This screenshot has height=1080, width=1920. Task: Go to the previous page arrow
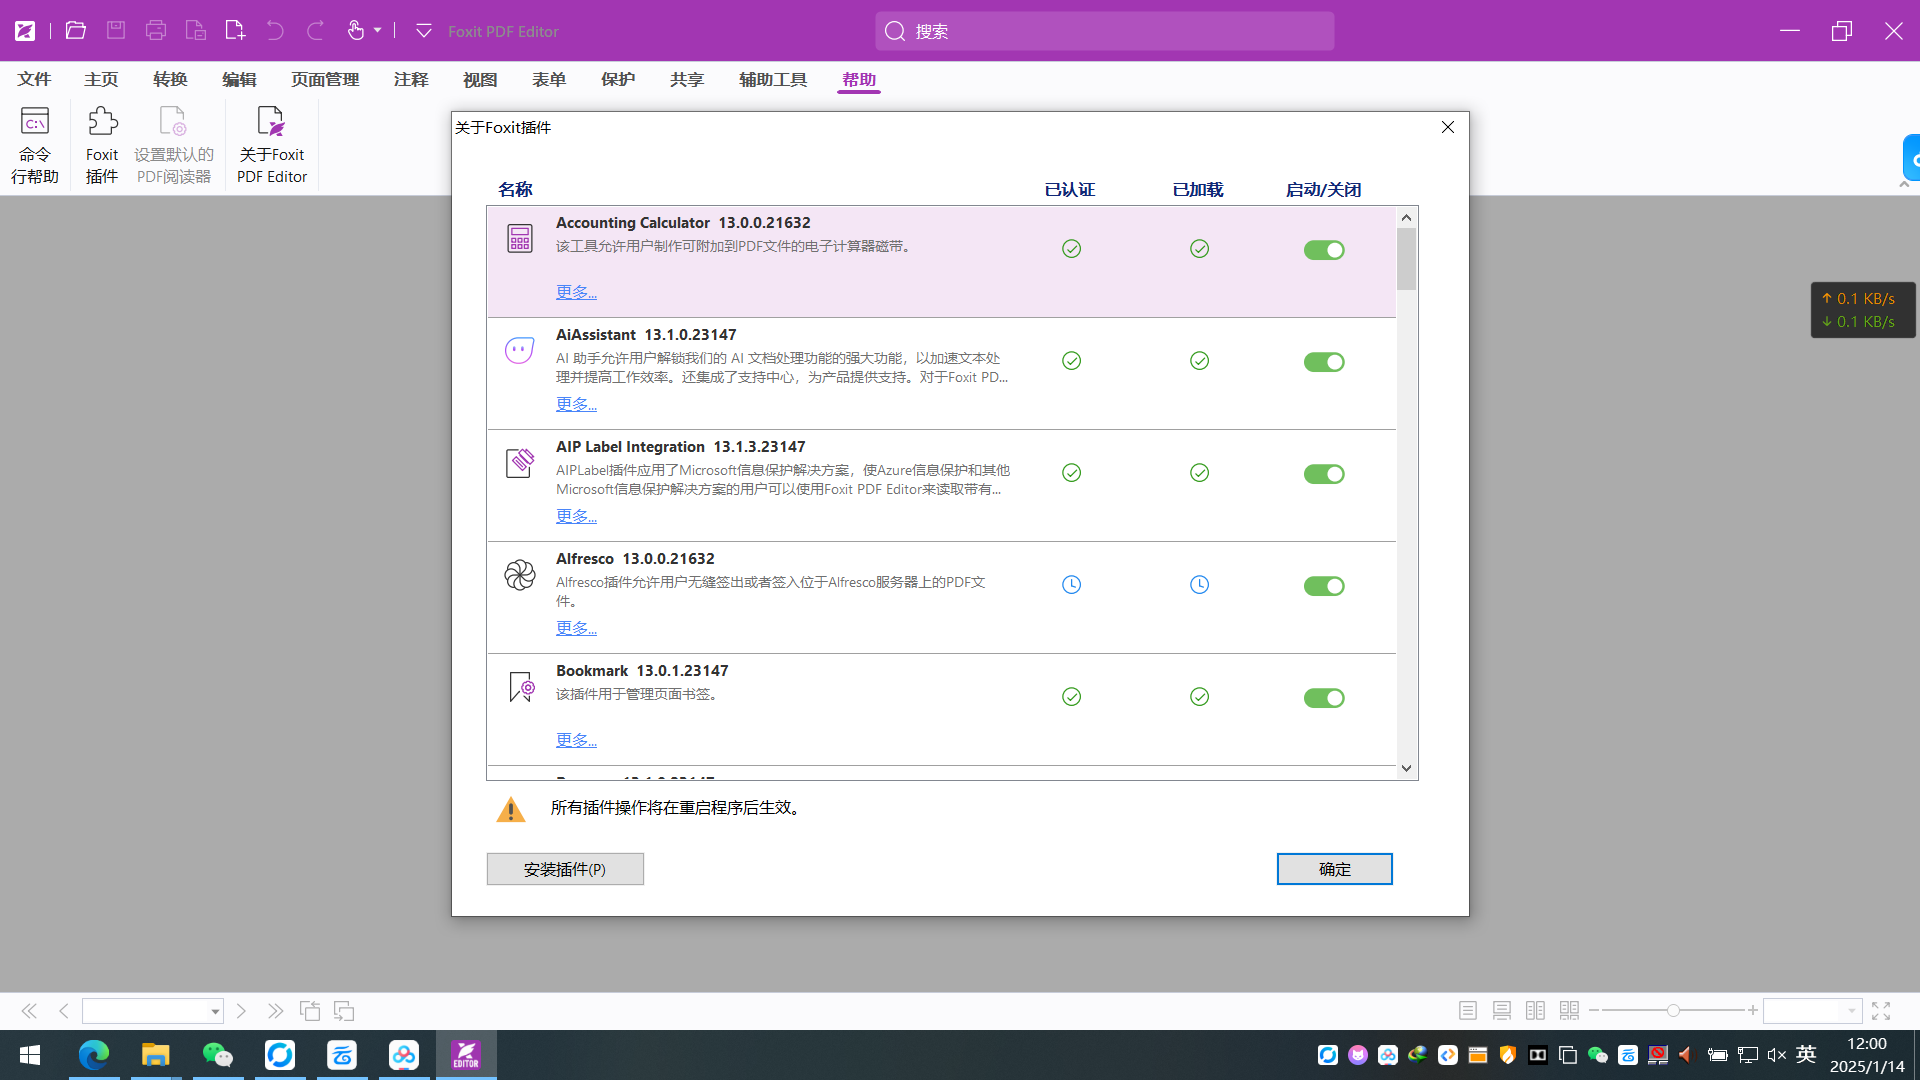click(64, 1011)
